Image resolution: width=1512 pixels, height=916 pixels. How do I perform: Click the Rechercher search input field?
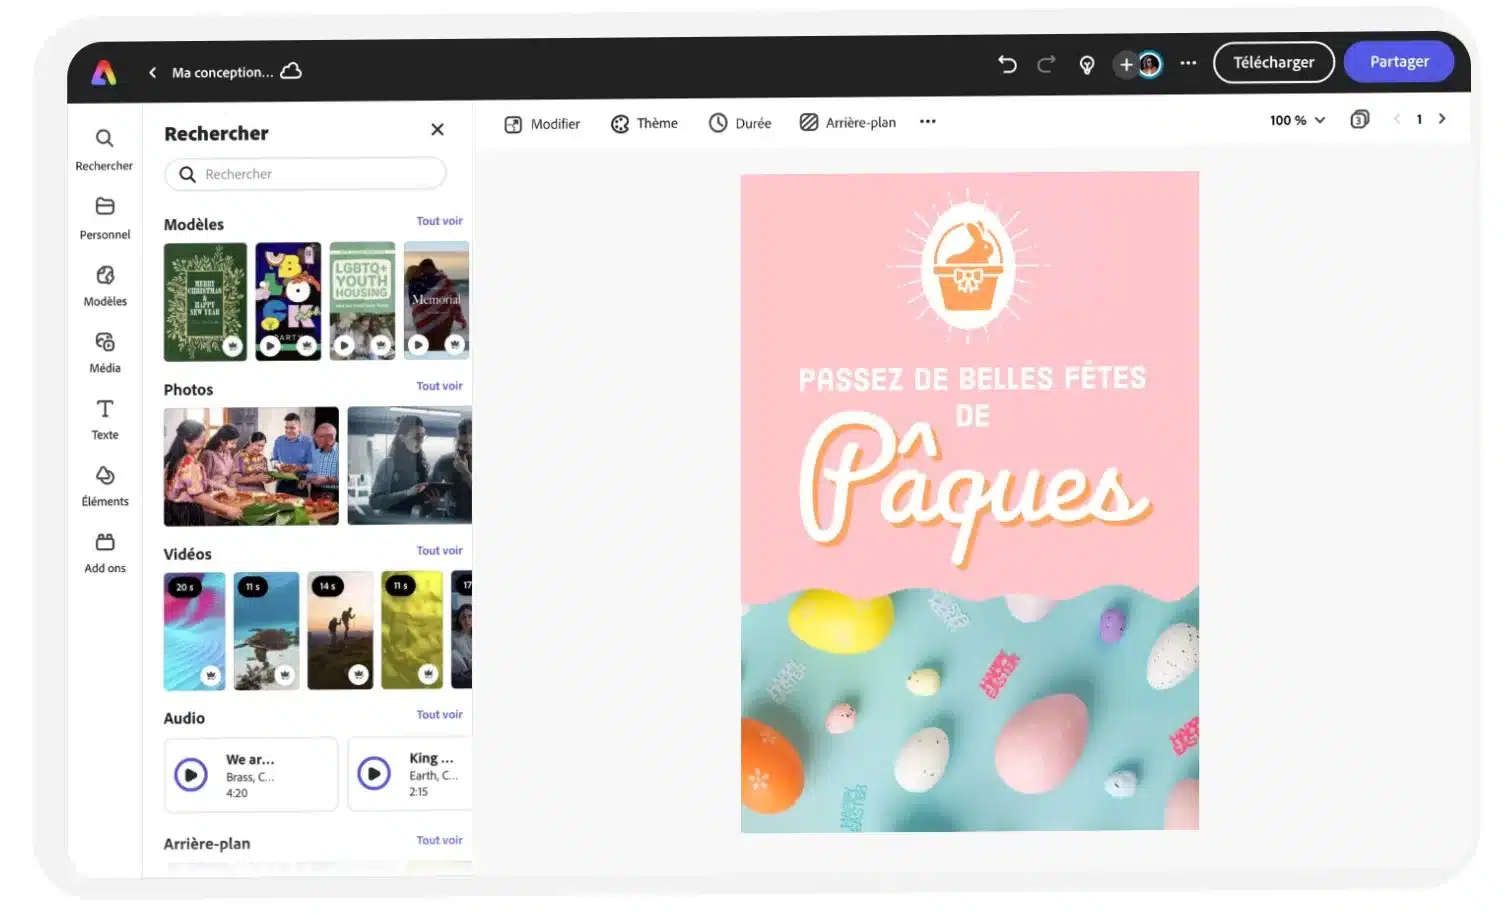(x=305, y=174)
